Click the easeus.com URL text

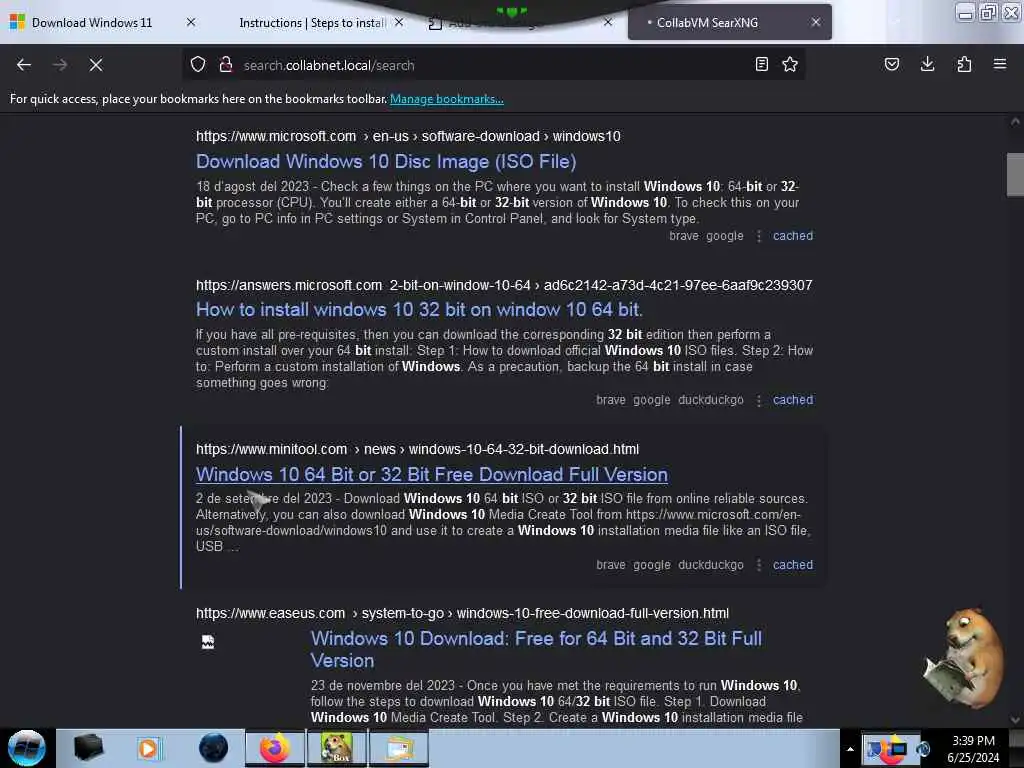pos(462,614)
